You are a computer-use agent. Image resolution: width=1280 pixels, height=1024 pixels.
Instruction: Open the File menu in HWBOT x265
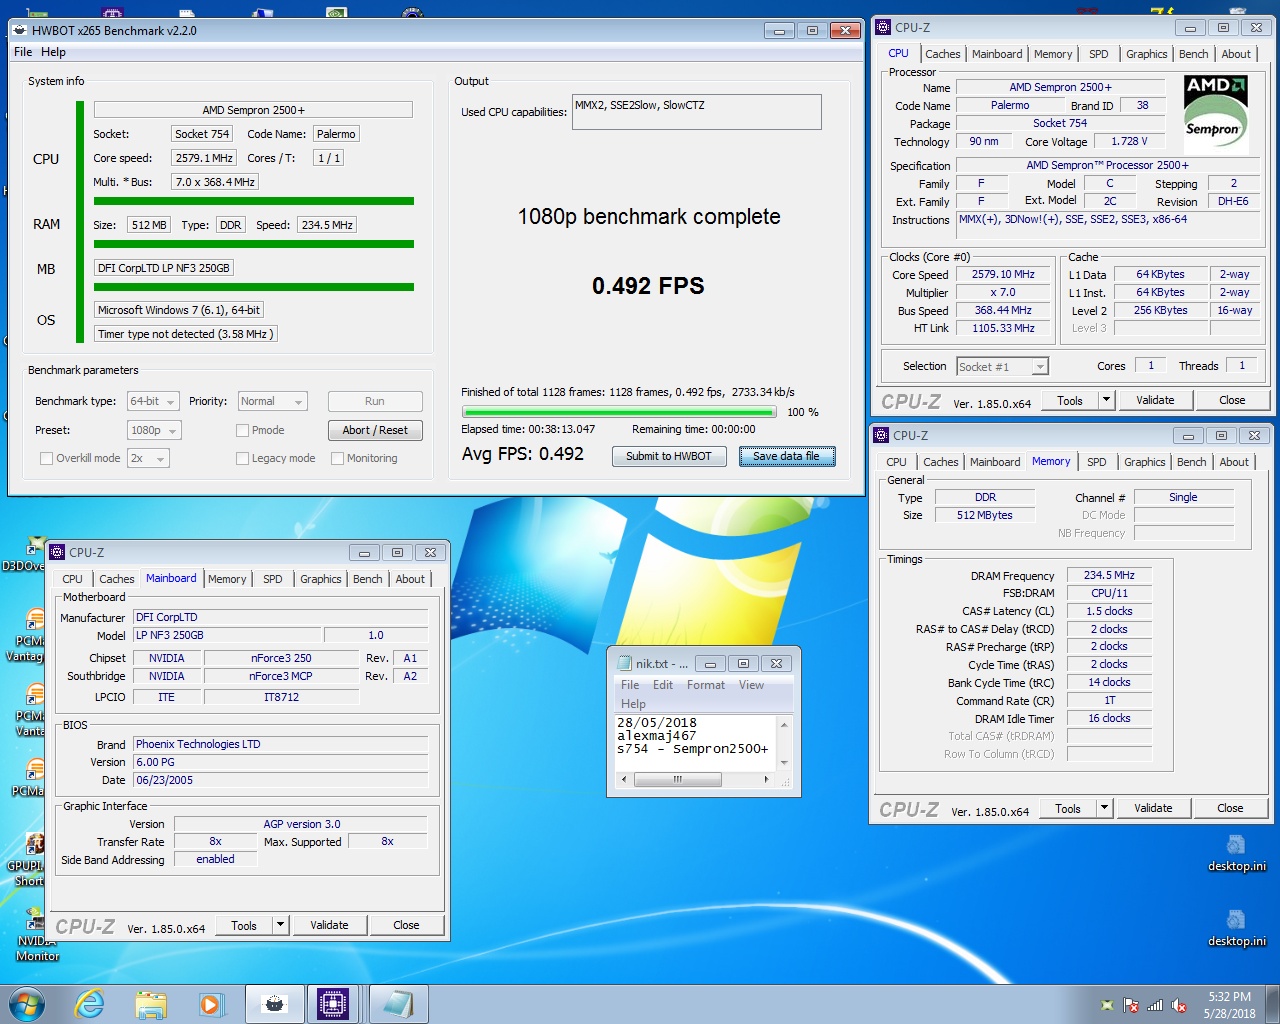coord(23,52)
